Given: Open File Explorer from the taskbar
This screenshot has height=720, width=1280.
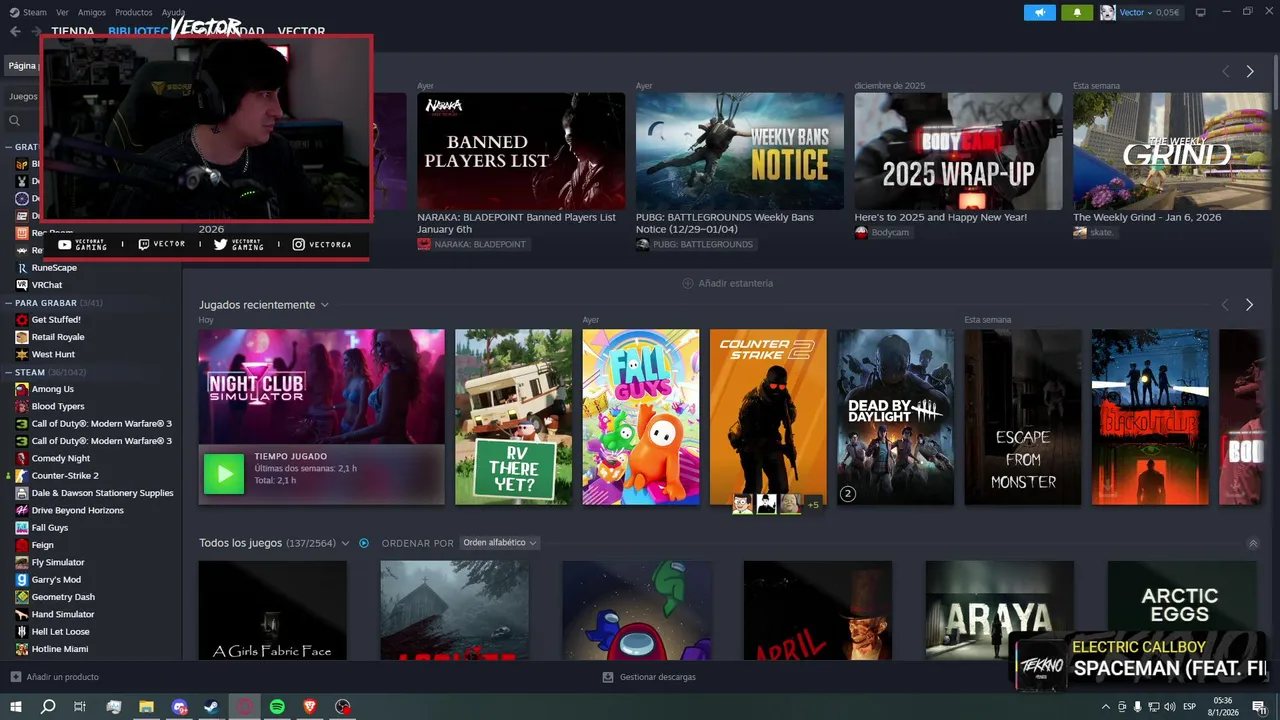Looking at the screenshot, I should (x=146, y=707).
